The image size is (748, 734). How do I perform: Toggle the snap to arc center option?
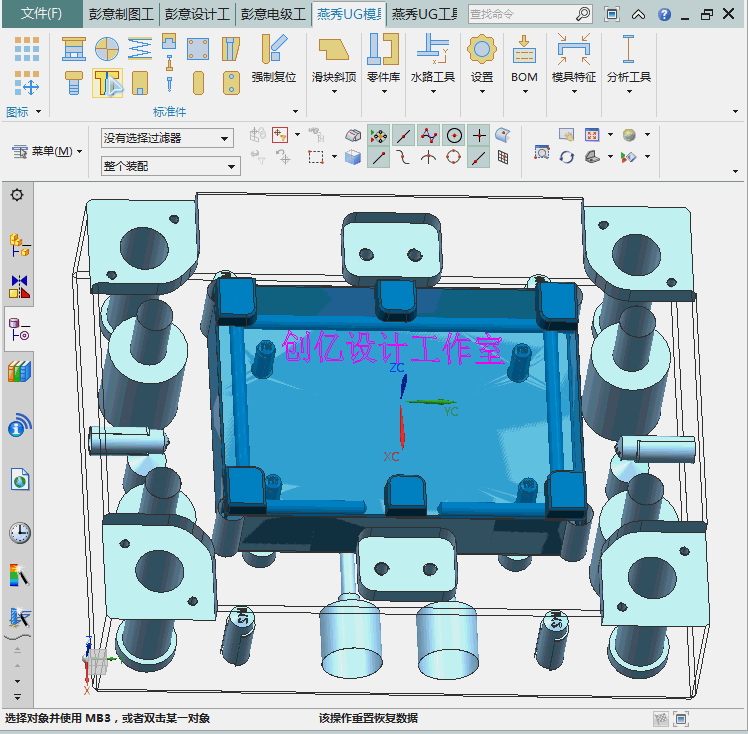pyautogui.click(x=454, y=135)
